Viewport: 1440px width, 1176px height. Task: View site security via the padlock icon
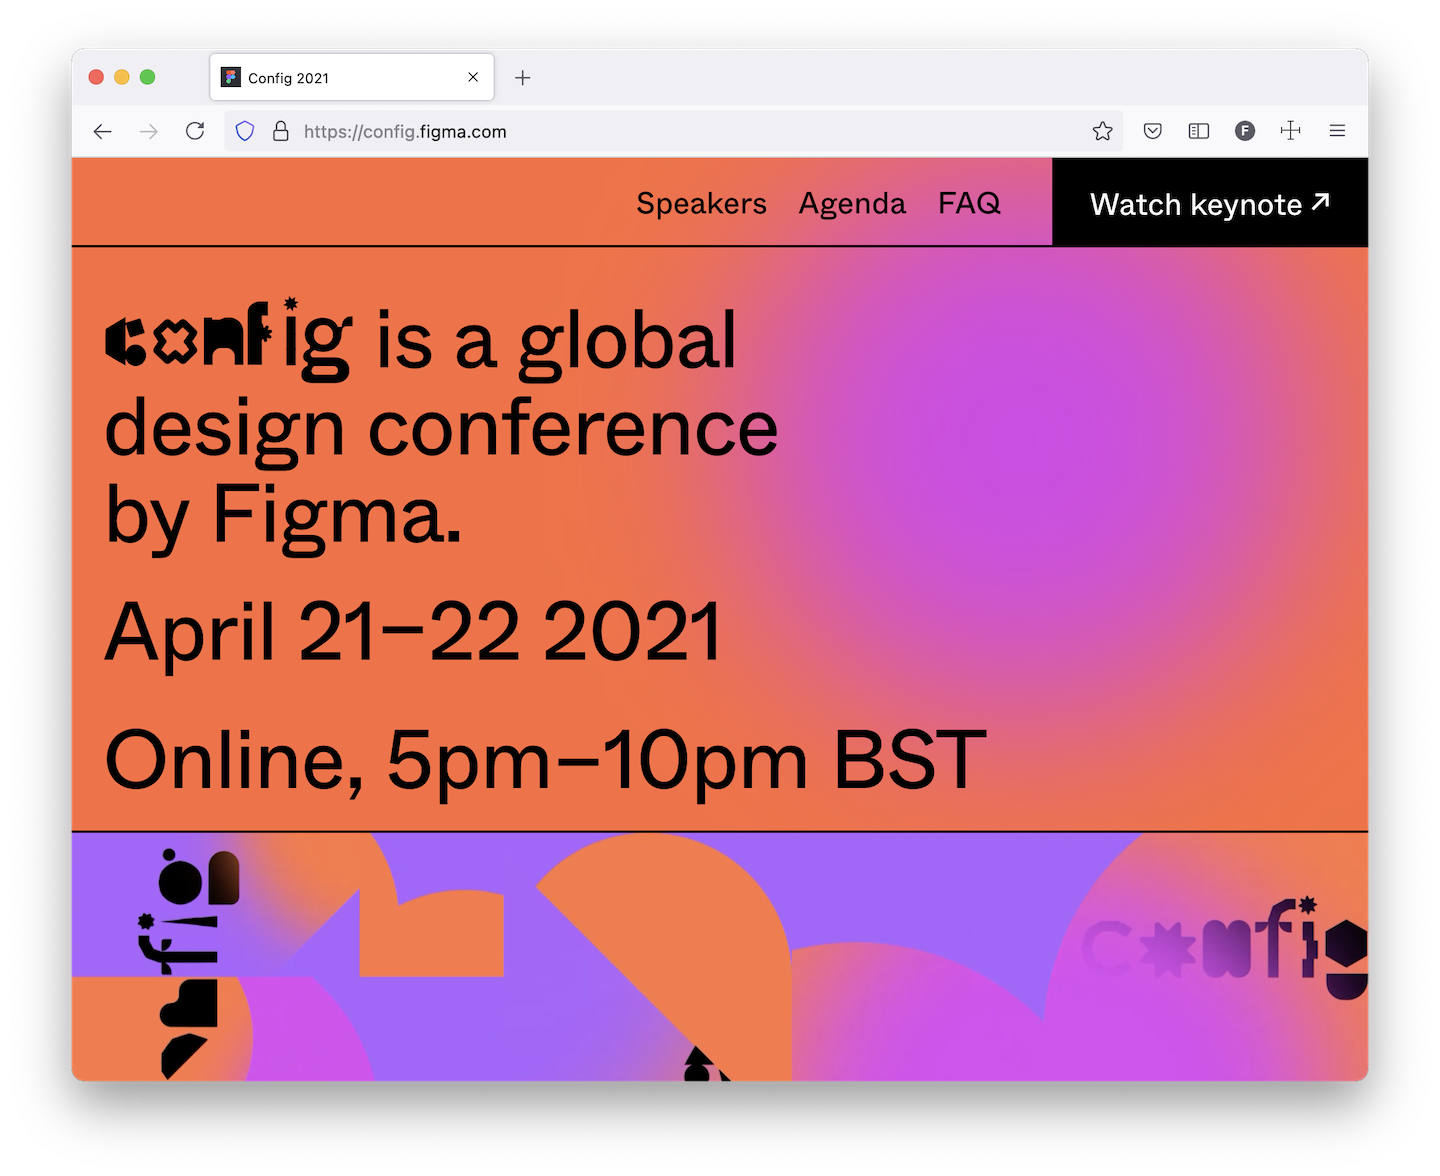tap(281, 131)
